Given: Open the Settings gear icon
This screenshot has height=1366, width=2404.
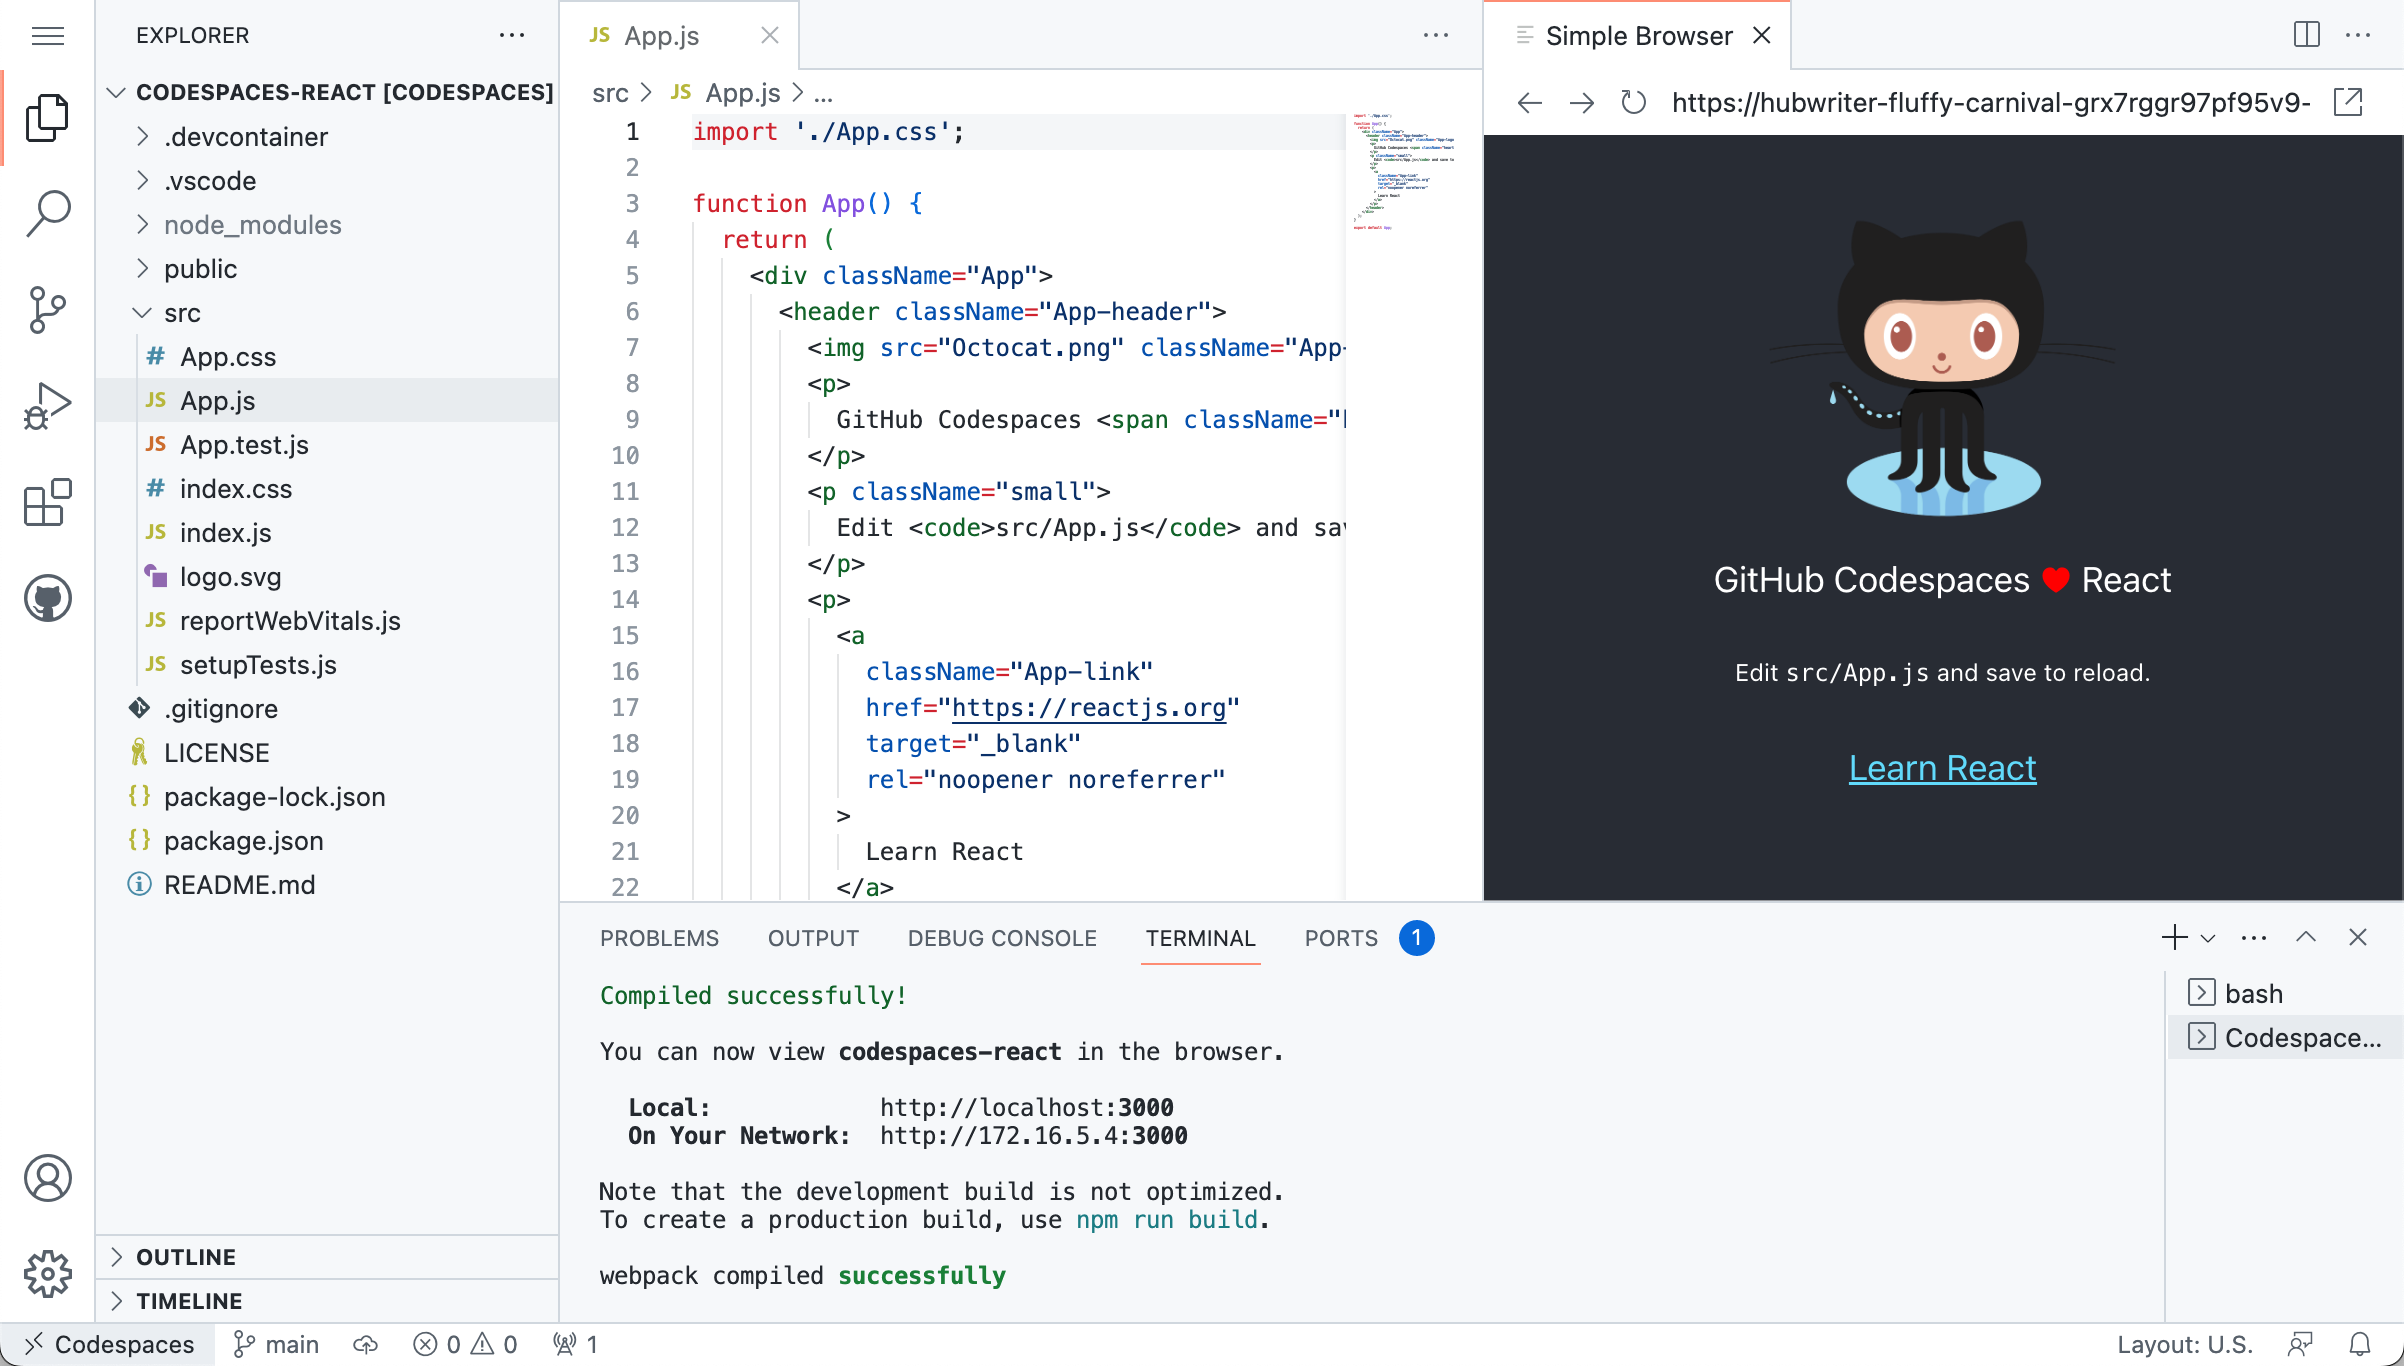Looking at the screenshot, I should pos(50,1274).
